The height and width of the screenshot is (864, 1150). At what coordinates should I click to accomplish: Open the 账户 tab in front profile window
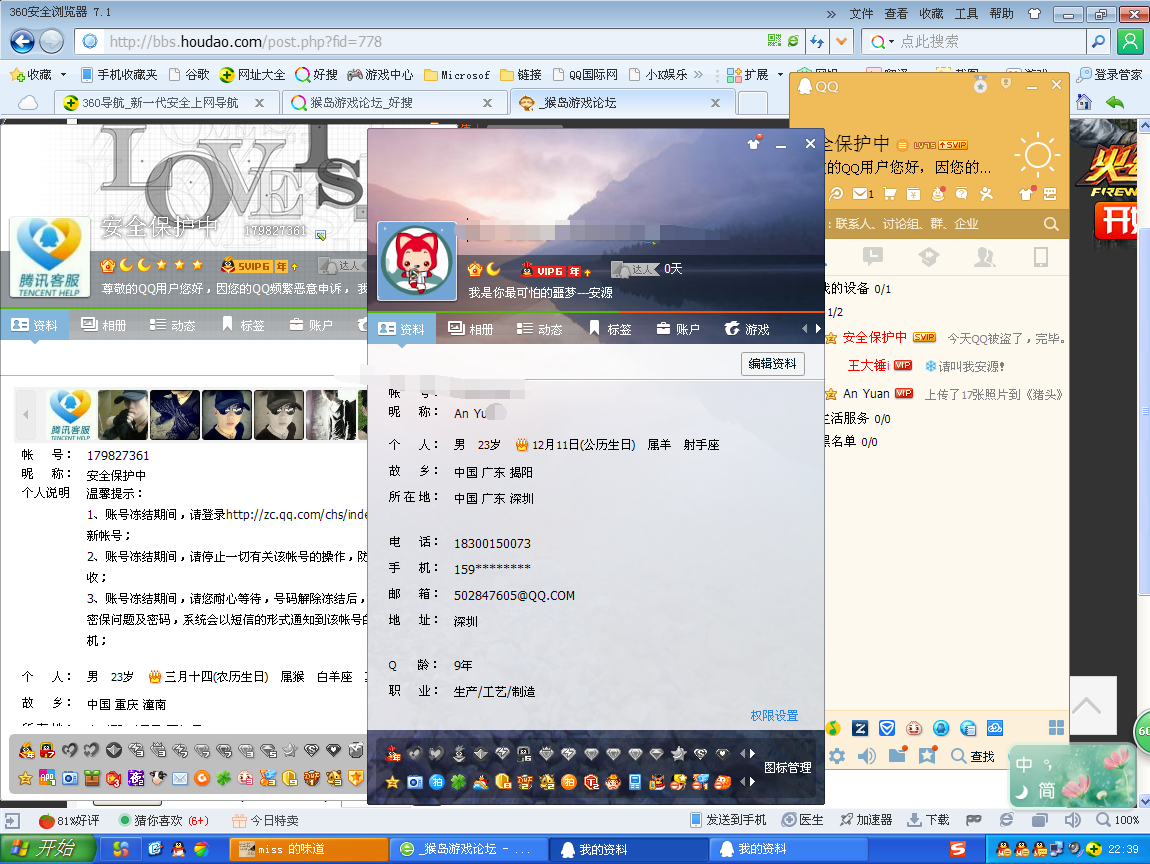[678, 329]
